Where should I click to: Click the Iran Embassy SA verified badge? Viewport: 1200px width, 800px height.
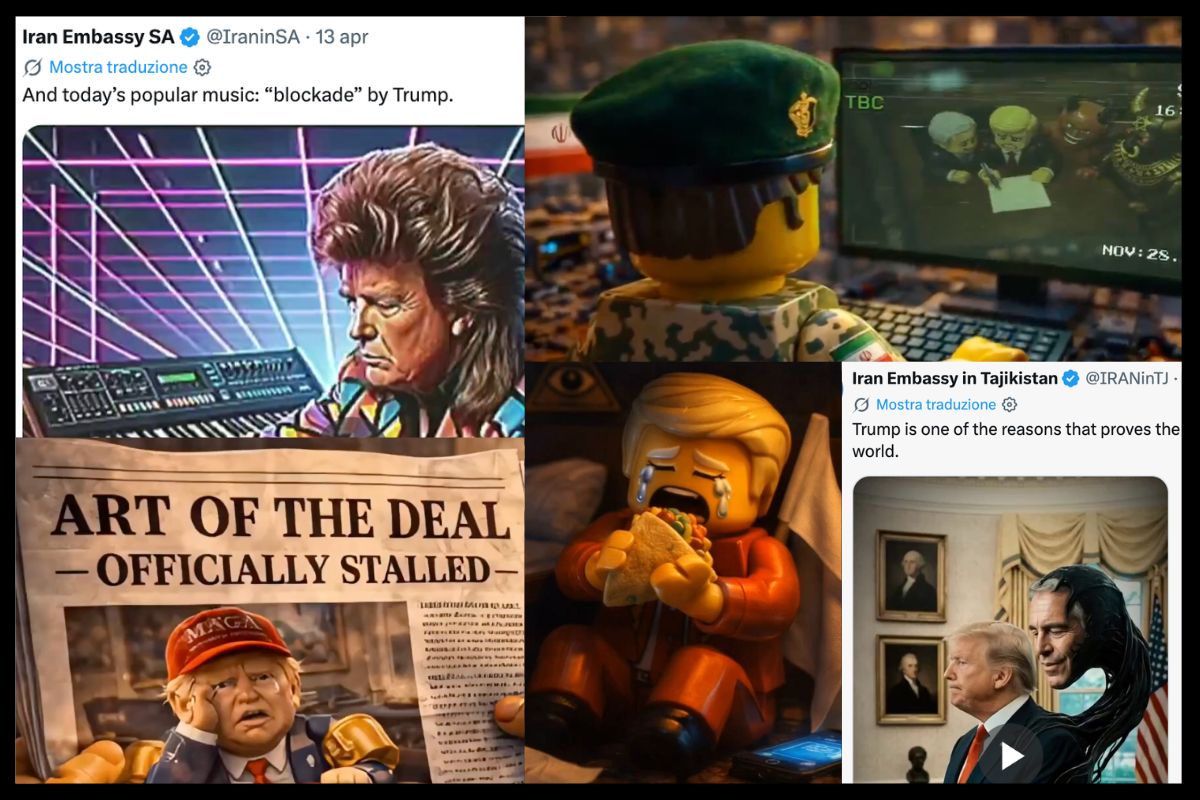pyautogui.click(x=189, y=38)
